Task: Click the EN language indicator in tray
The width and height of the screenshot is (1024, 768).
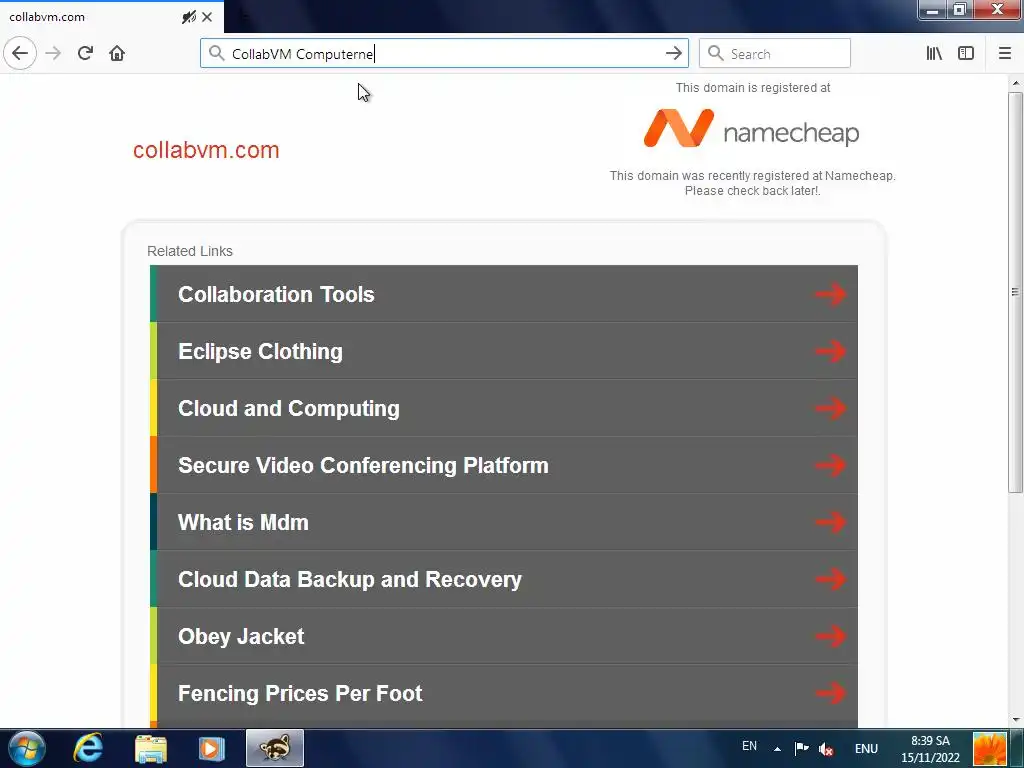Action: (749, 746)
